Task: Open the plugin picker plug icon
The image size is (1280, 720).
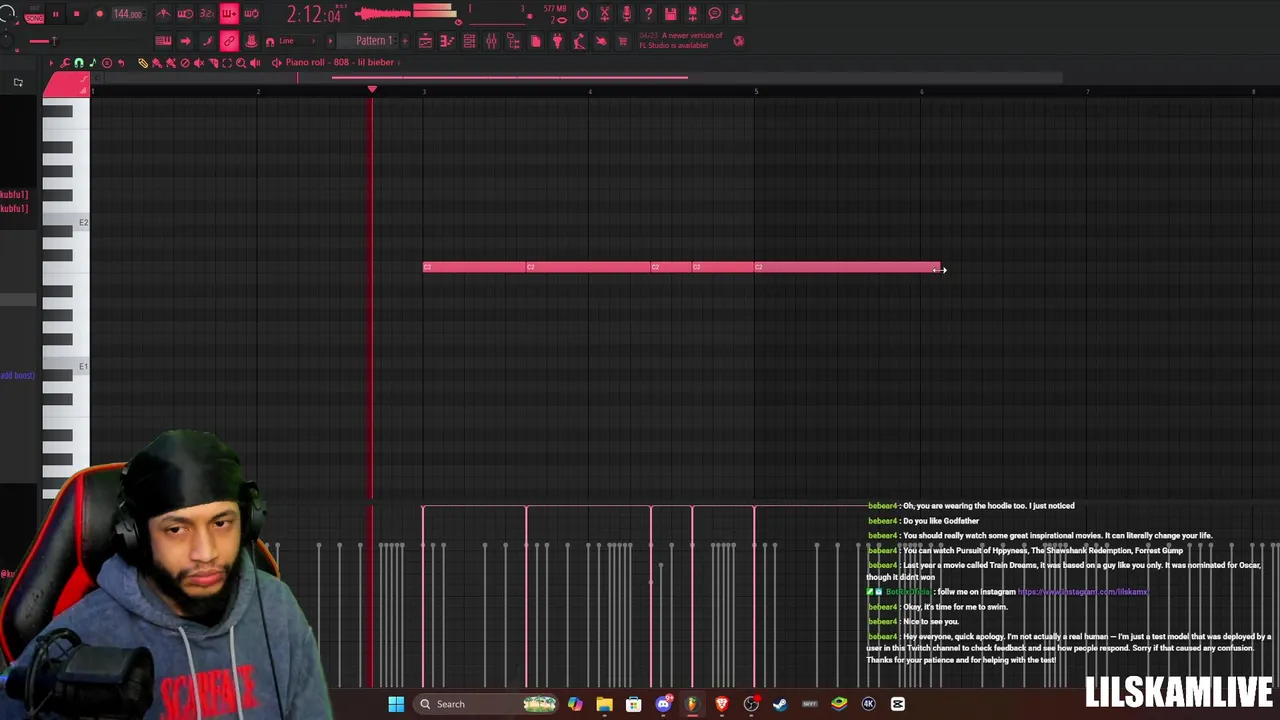Action: 557,41
